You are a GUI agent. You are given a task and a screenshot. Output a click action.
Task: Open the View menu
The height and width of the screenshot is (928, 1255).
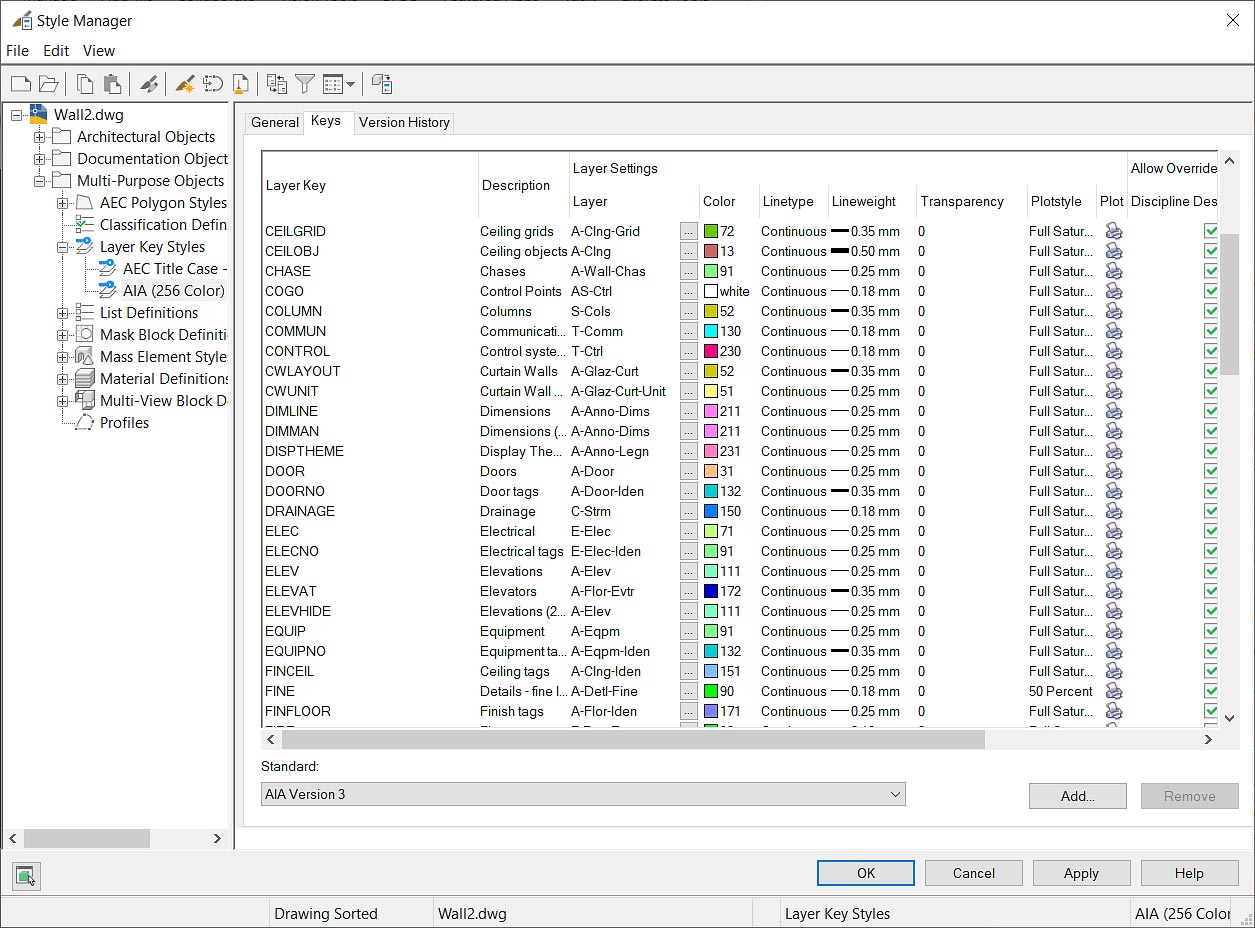click(98, 50)
